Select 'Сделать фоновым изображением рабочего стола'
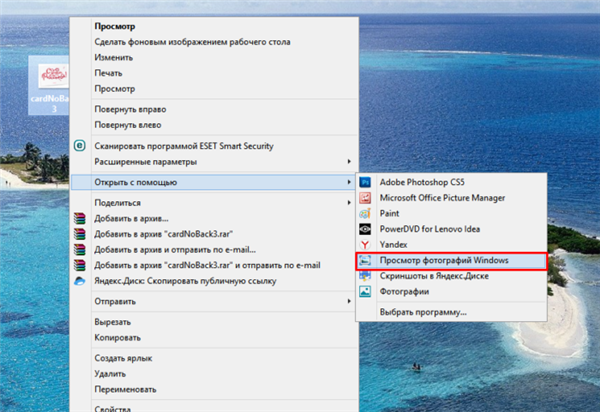Image resolution: width=600 pixels, height=412 pixels. click(x=192, y=42)
